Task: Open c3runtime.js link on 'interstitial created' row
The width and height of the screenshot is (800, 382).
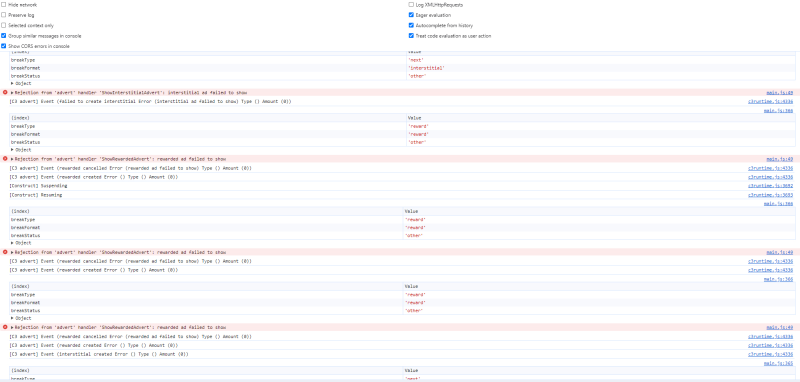Action: click(x=770, y=354)
